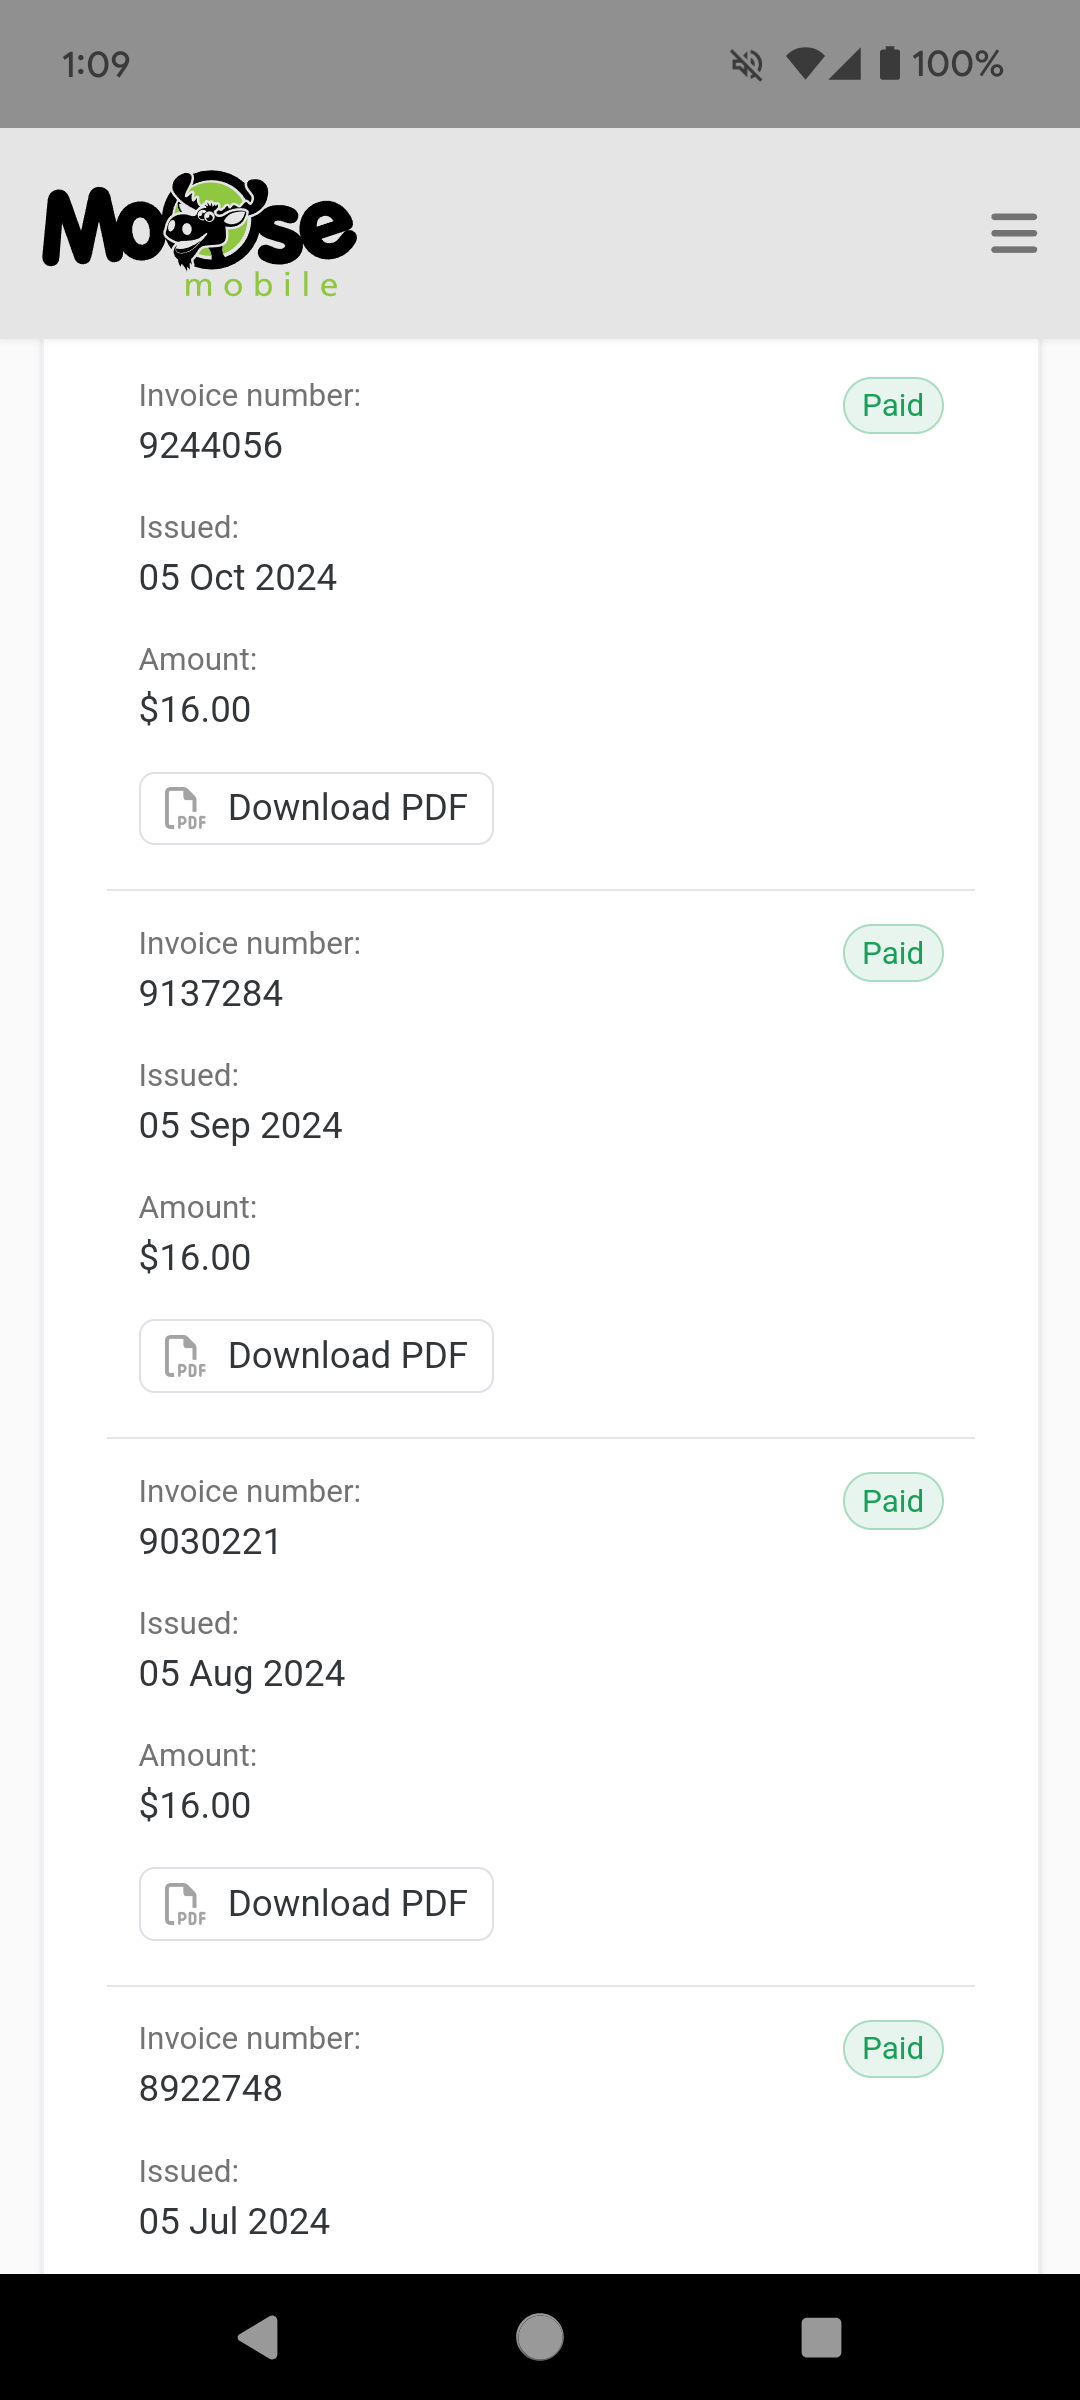Screen dimensions: 1080x2400
Task: Select invoice number 8922748 text
Action: tap(211, 2089)
